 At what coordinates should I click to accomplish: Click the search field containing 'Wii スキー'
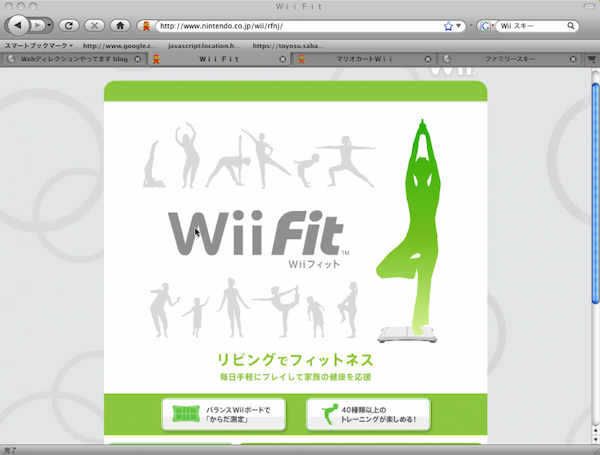click(532, 26)
